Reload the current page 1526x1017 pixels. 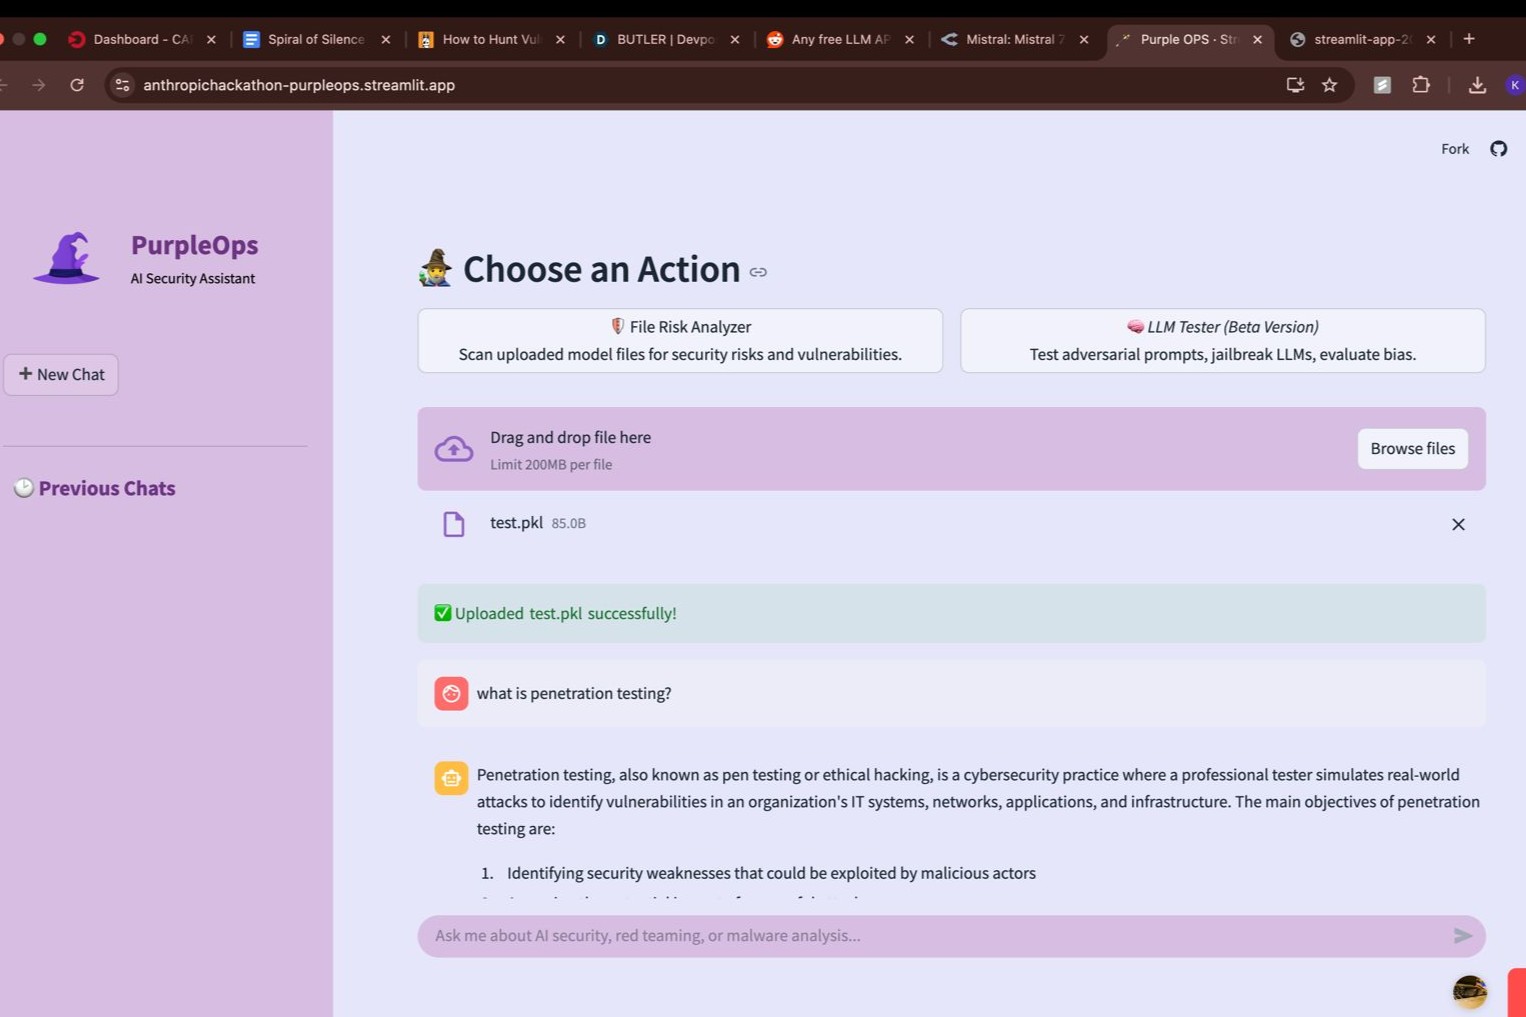point(77,85)
